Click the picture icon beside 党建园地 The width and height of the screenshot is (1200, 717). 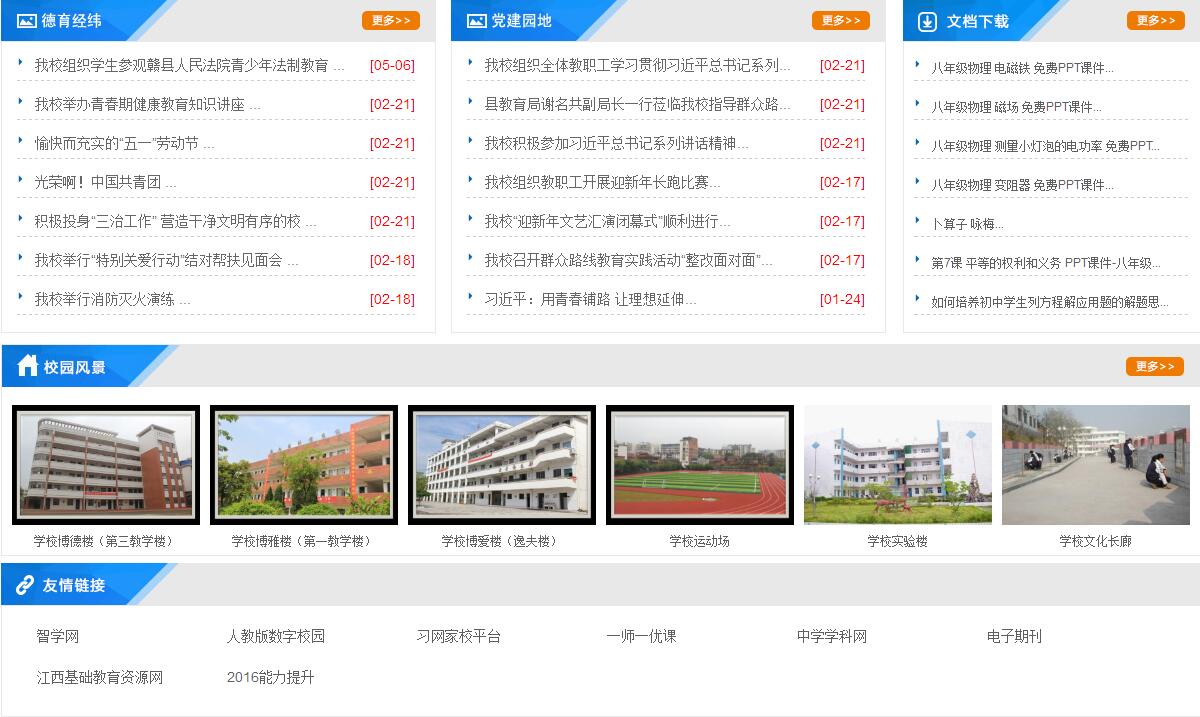(476, 21)
